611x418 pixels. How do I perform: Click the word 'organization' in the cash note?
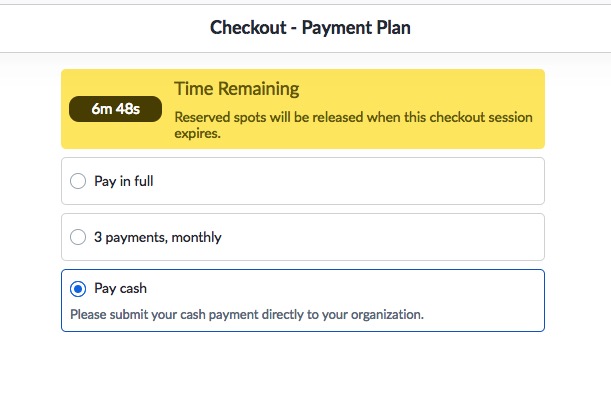pos(387,315)
